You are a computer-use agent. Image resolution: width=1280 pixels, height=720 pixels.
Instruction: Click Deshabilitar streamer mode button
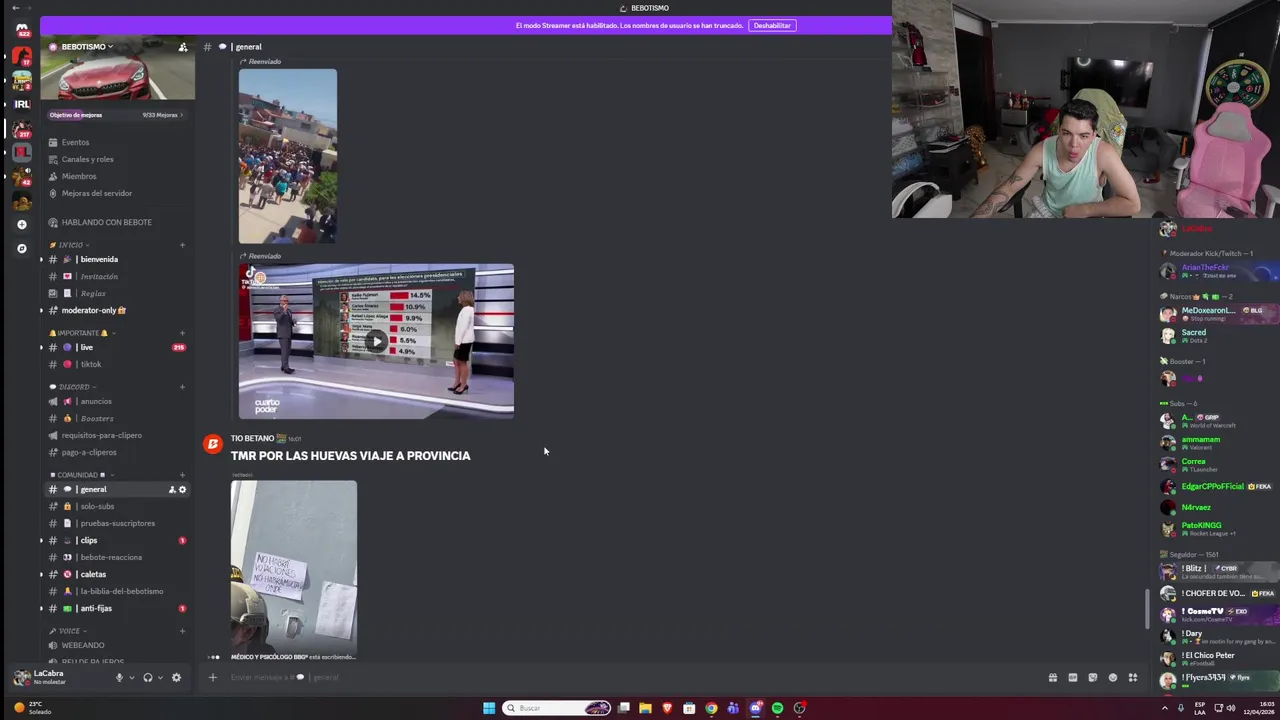pos(772,25)
